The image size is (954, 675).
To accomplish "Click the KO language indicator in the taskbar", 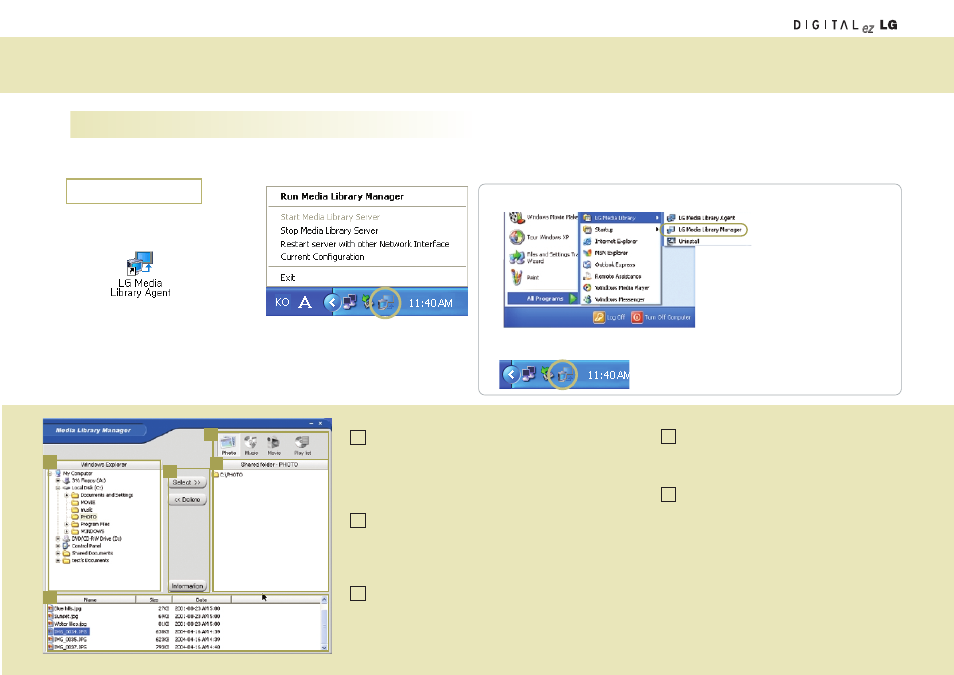I will [x=282, y=302].
